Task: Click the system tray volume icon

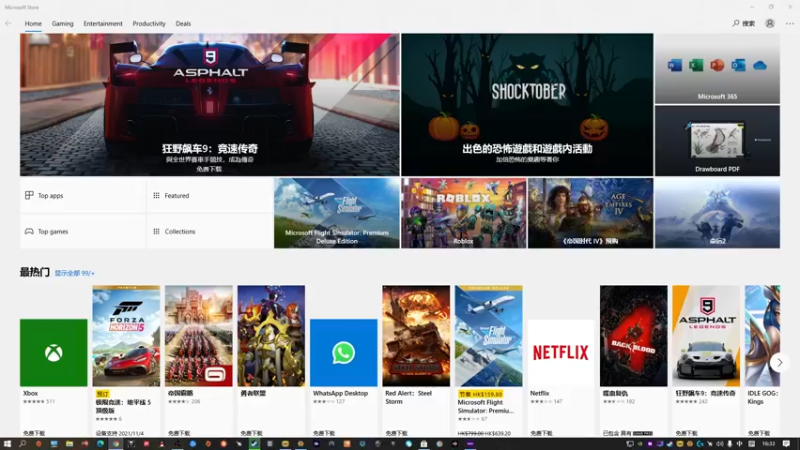Action: [x=720, y=444]
